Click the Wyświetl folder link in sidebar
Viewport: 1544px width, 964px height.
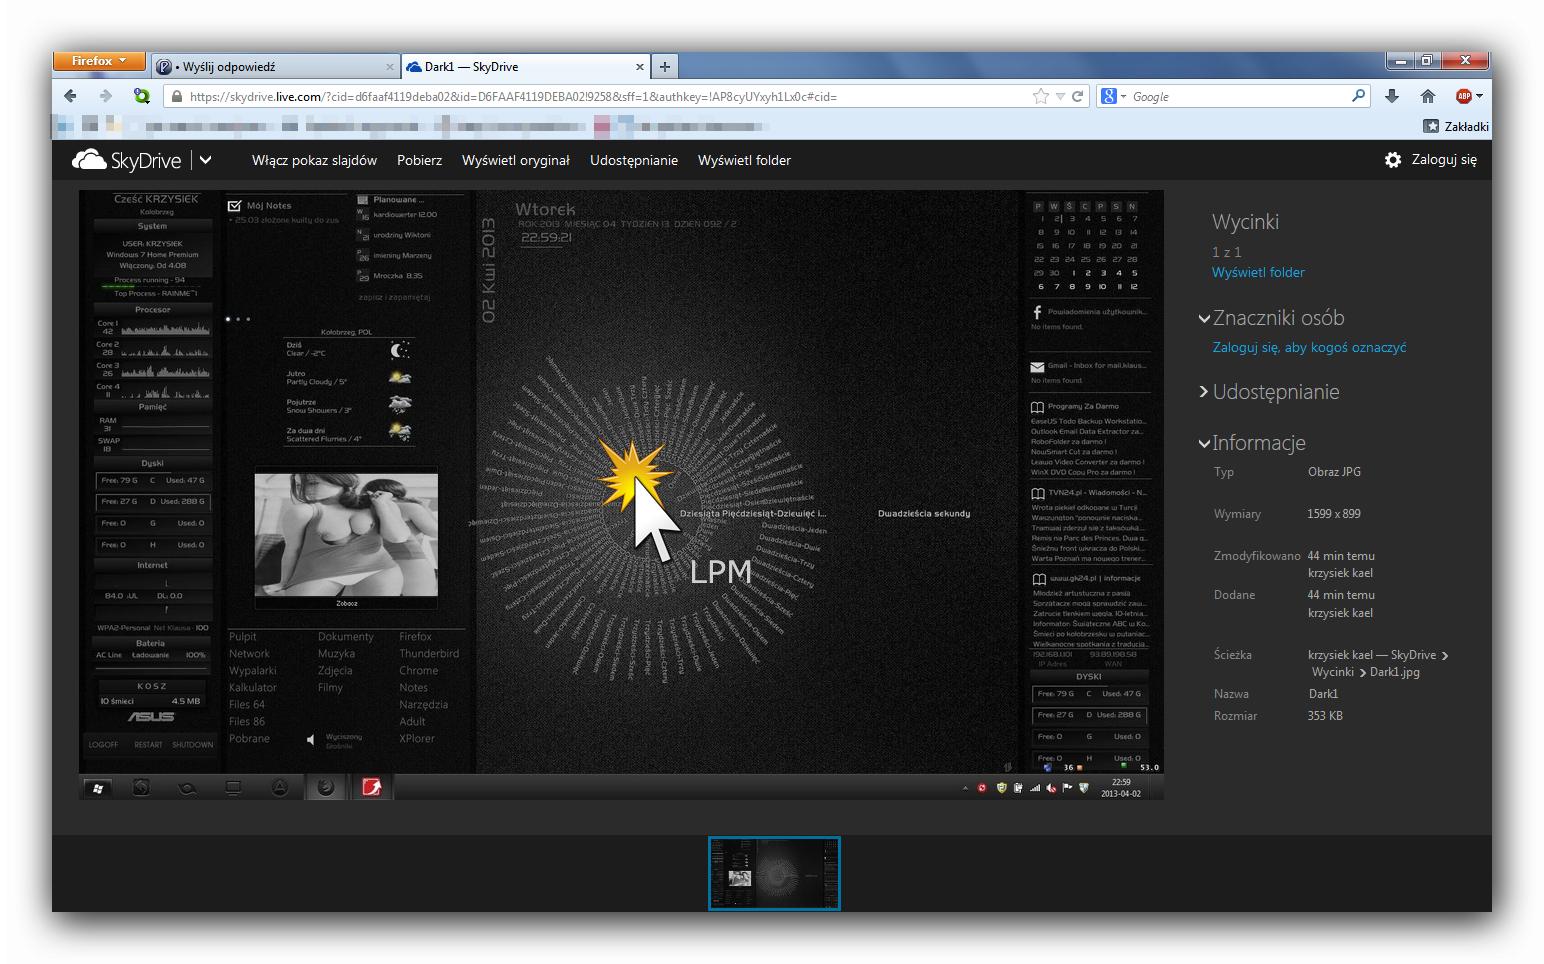pos(1258,272)
